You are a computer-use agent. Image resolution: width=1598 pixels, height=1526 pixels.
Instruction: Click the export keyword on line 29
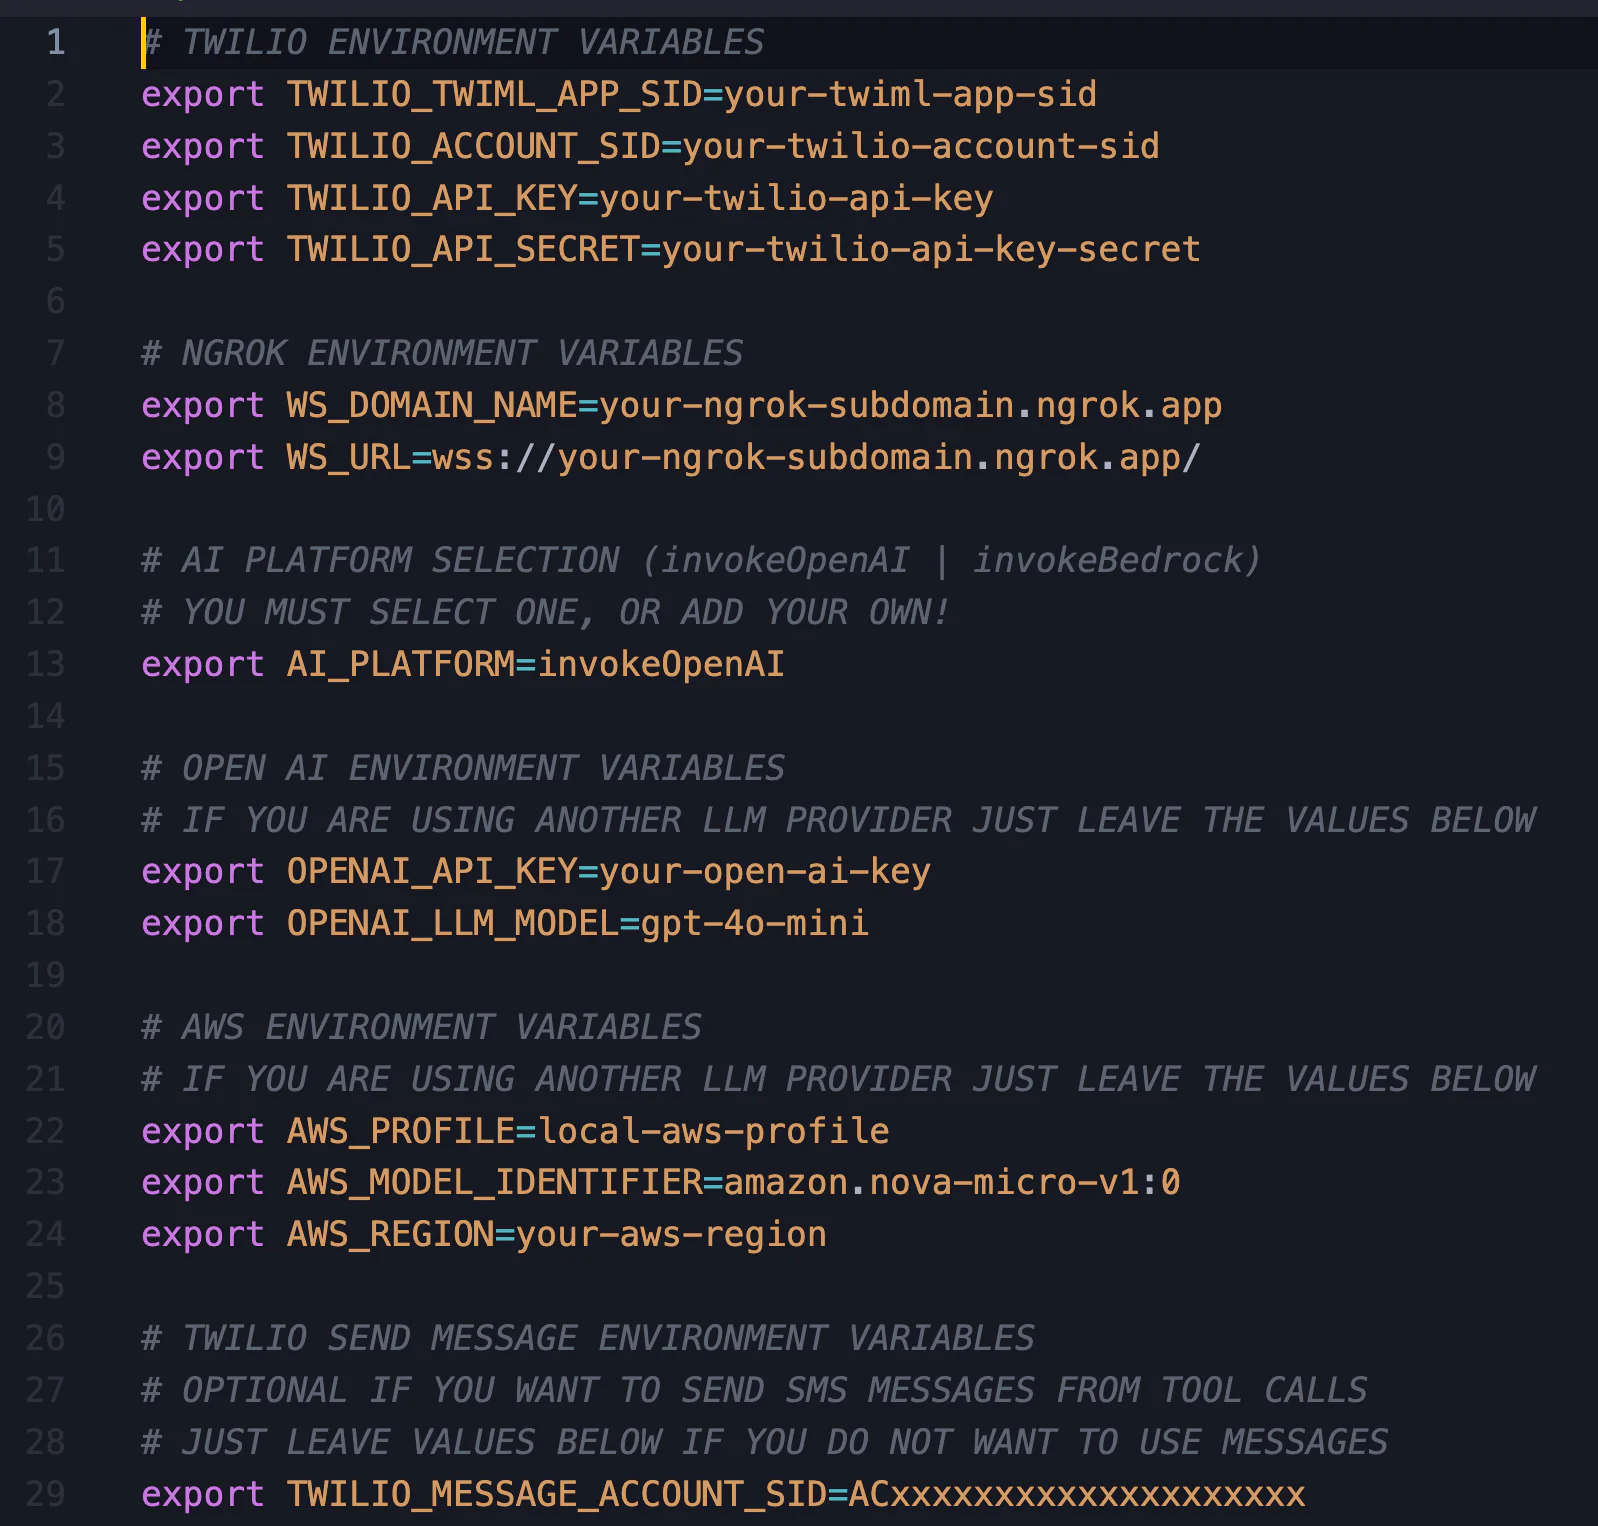203,1494
